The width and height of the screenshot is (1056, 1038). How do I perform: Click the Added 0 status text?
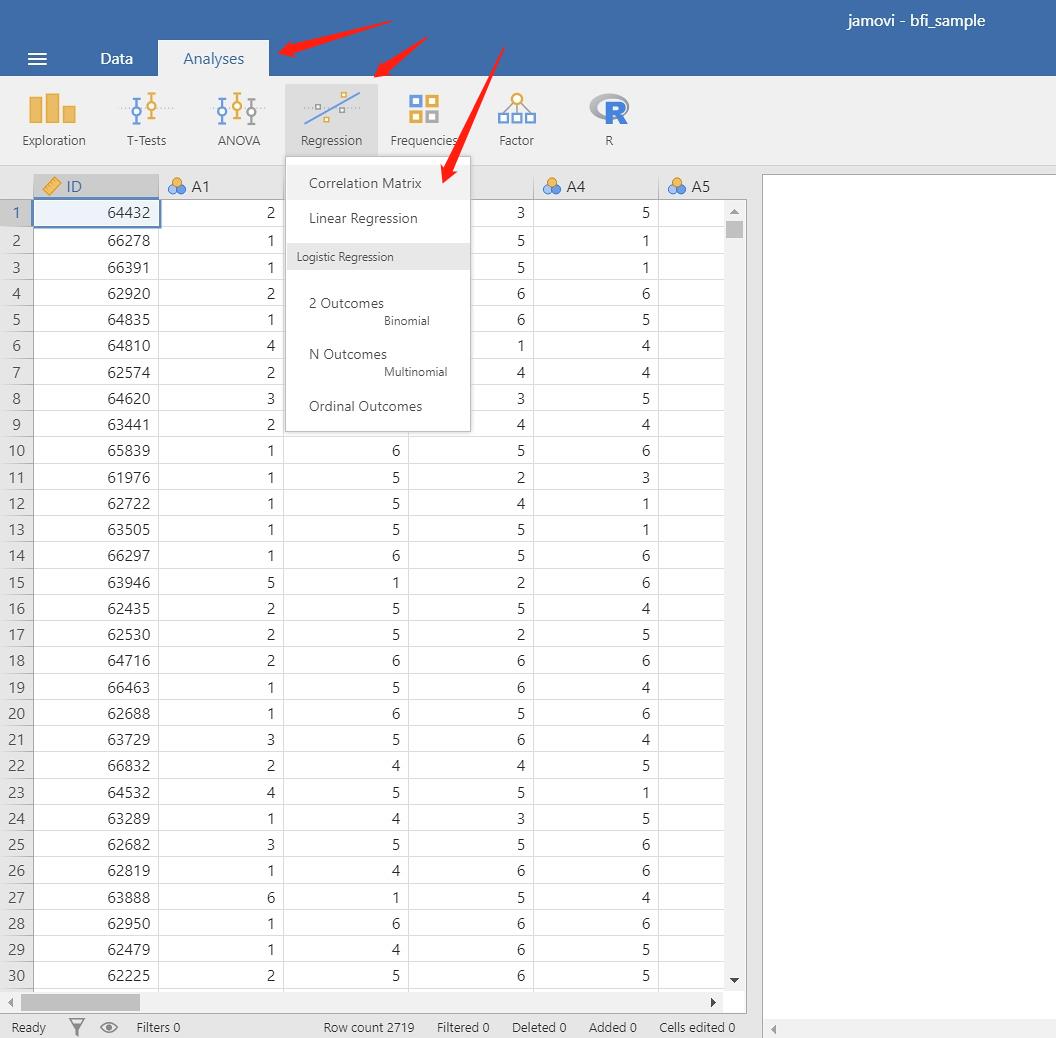(612, 1027)
